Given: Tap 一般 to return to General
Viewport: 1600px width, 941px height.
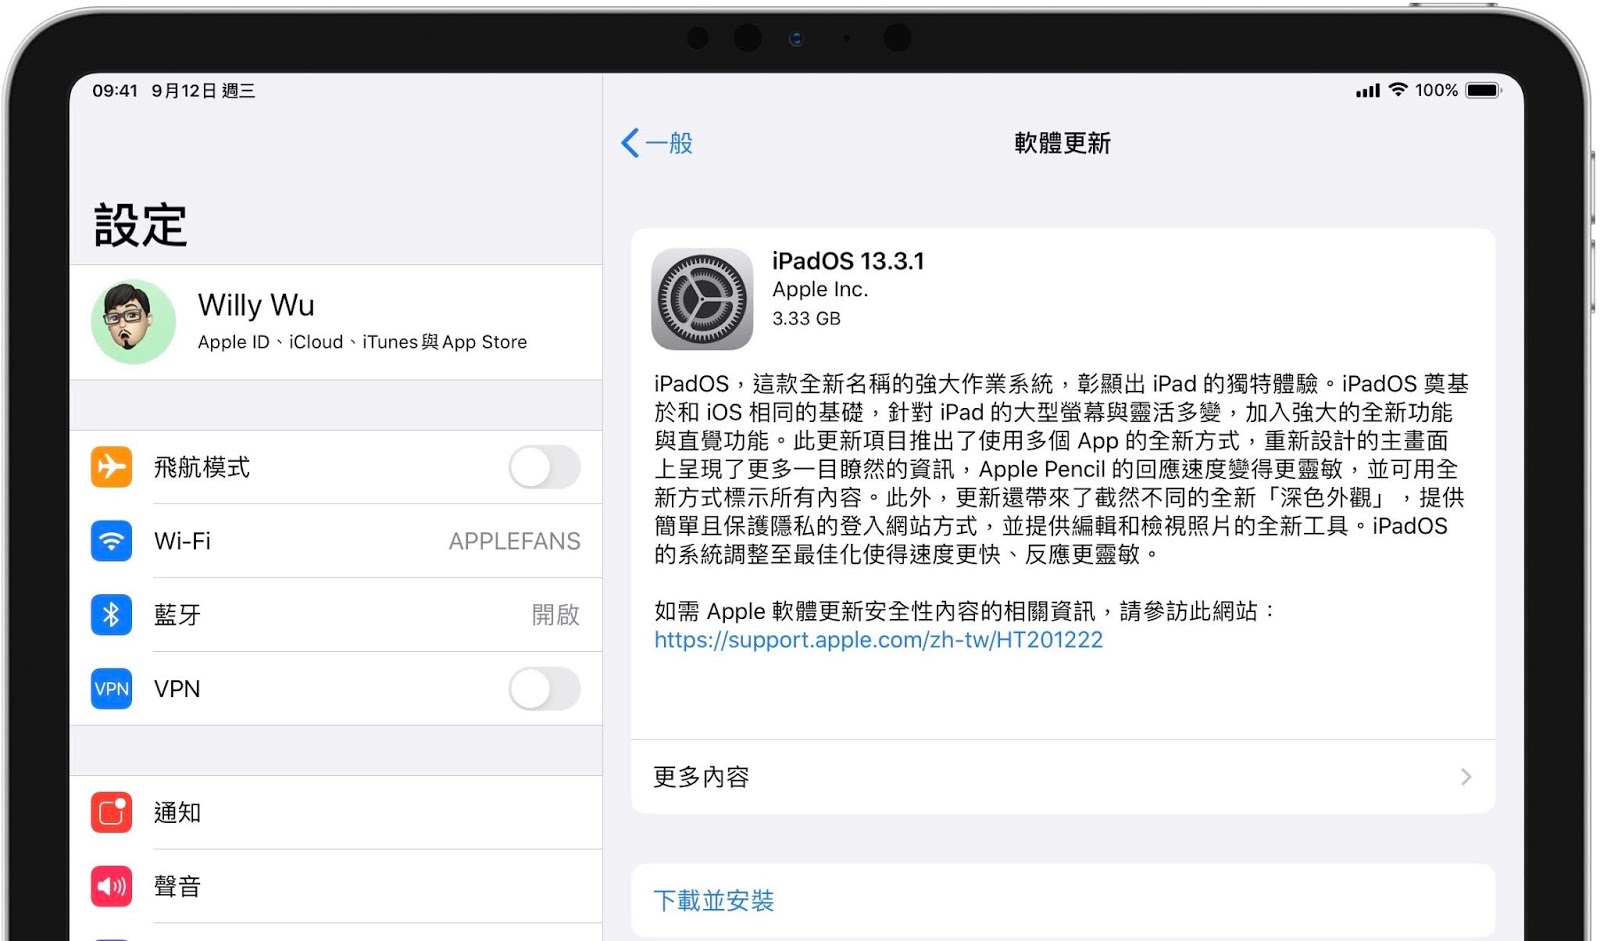Looking at the screenshot, I should pos(669,143).
